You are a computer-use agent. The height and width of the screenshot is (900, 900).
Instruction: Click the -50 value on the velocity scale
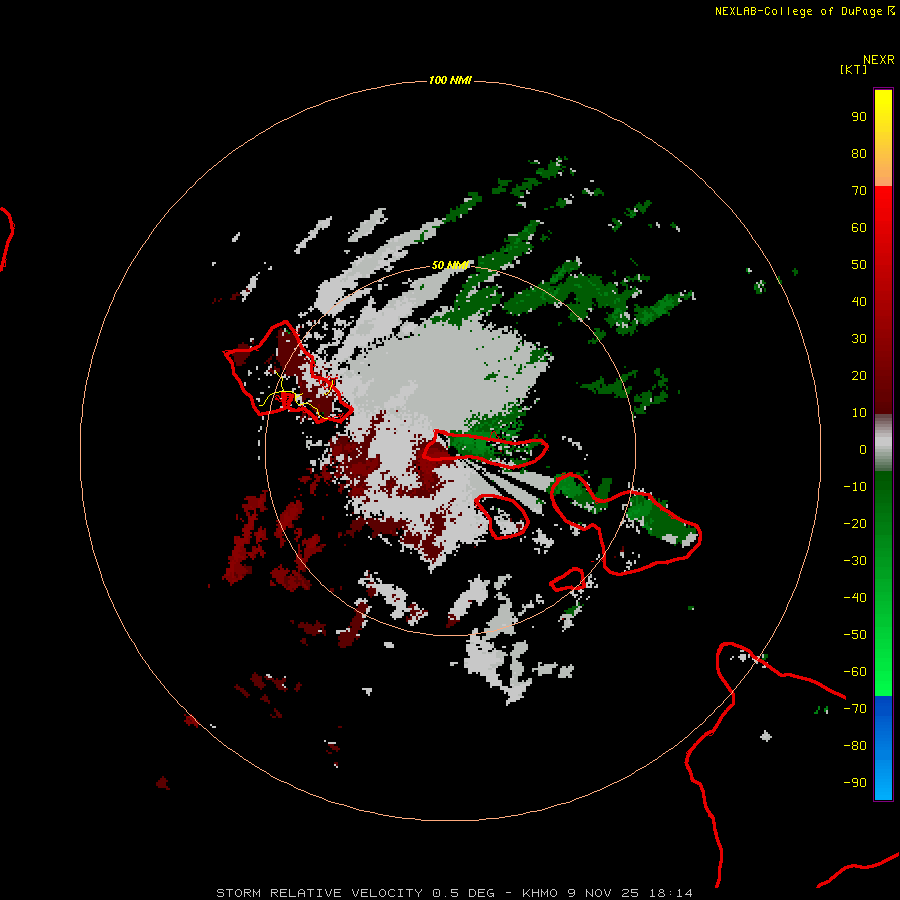[x=855, y=635]
